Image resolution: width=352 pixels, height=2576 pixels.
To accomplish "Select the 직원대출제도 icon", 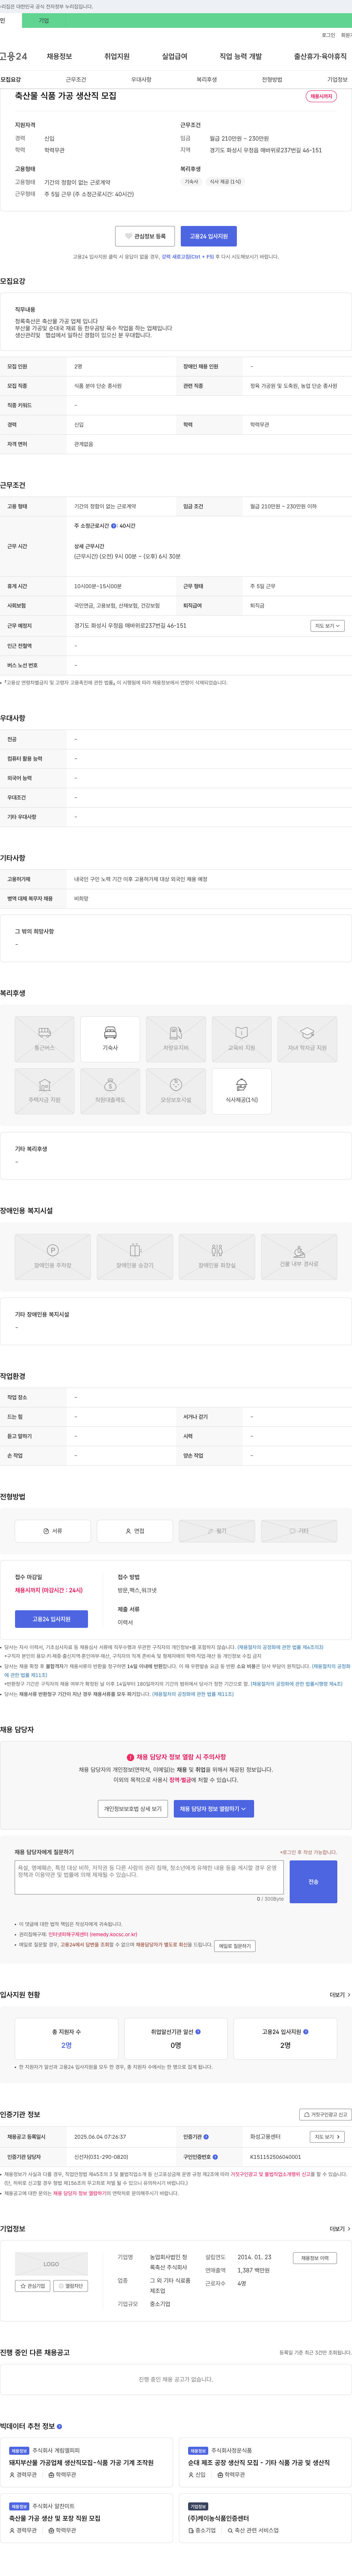I will 110,1091.
